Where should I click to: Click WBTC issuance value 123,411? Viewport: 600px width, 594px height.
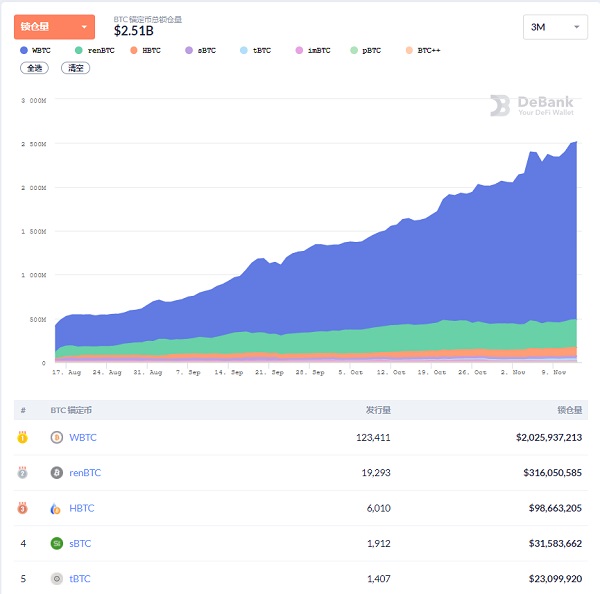pyautogui.click(x=373, y=437)
